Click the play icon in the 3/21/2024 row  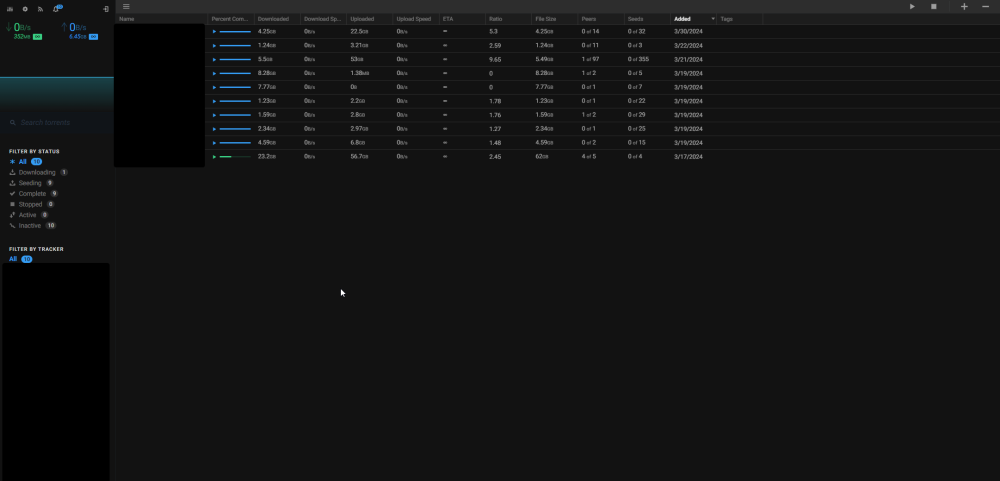click(214, 59)
